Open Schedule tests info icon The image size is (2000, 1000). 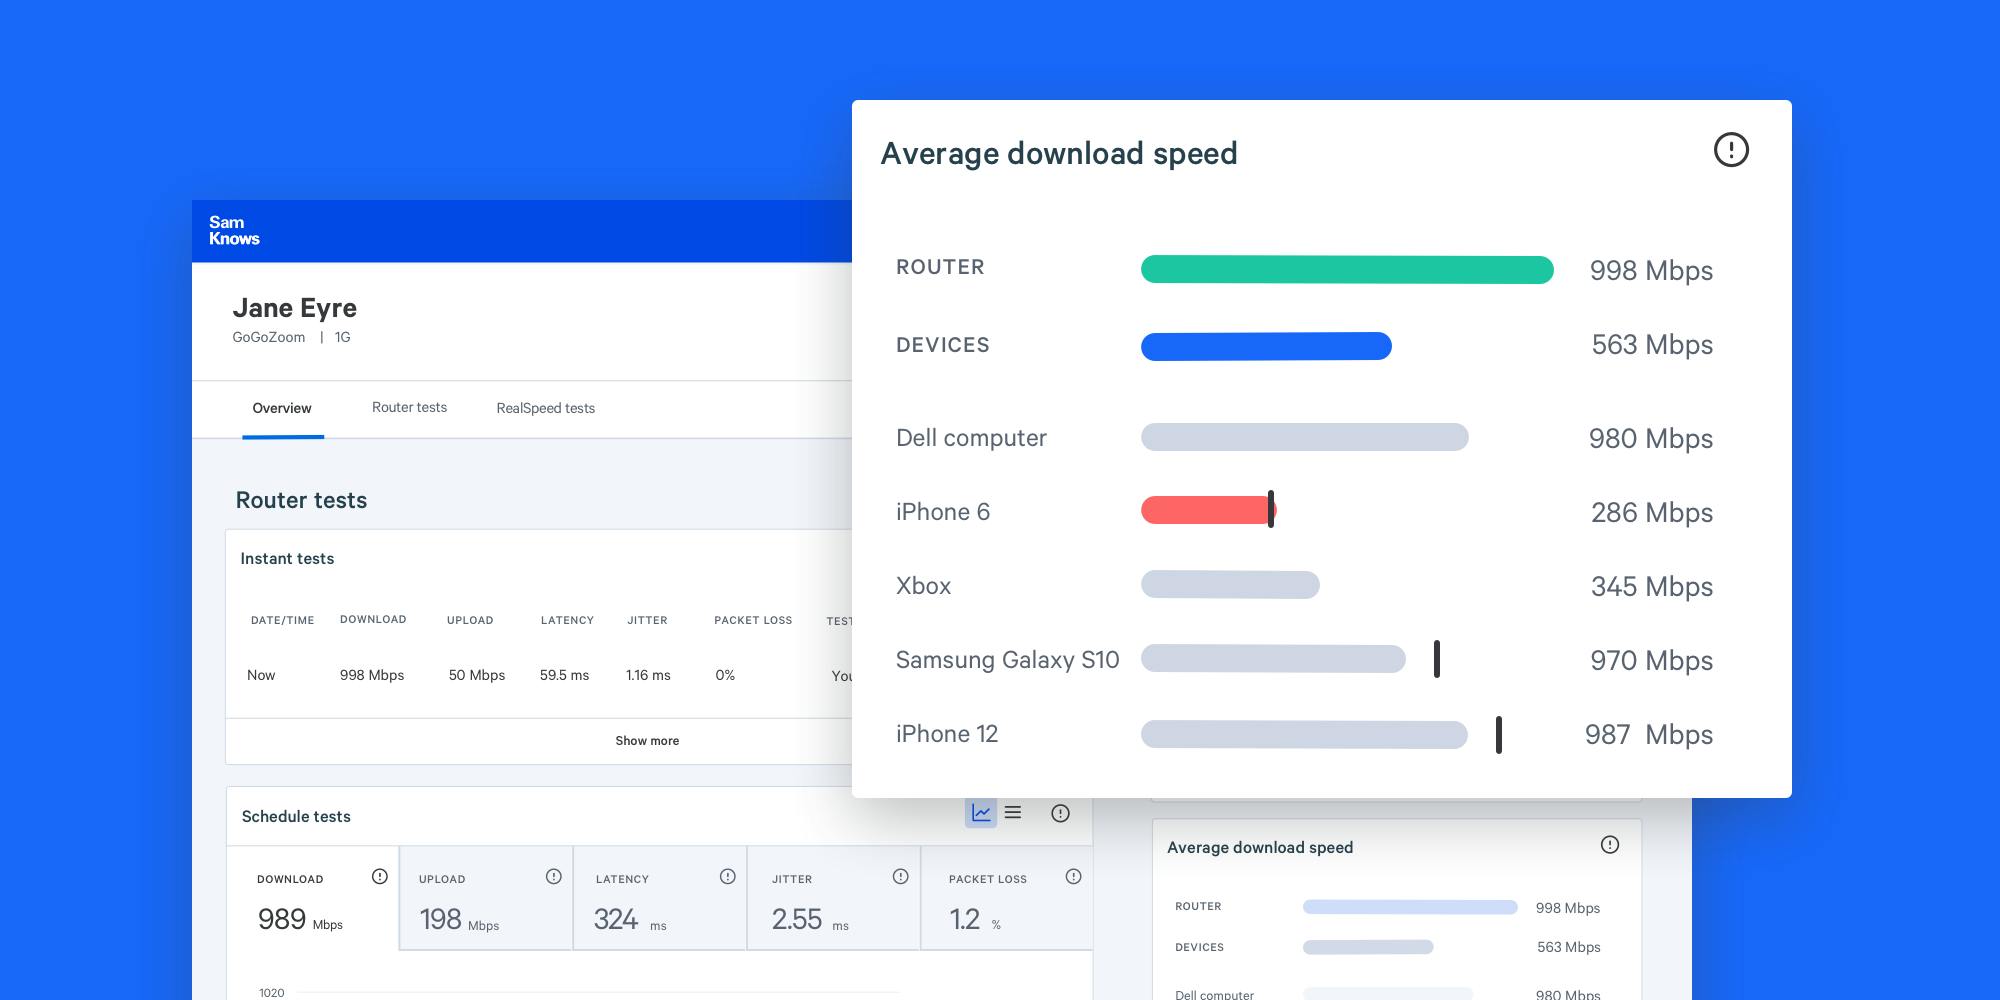click(1061, 814)
